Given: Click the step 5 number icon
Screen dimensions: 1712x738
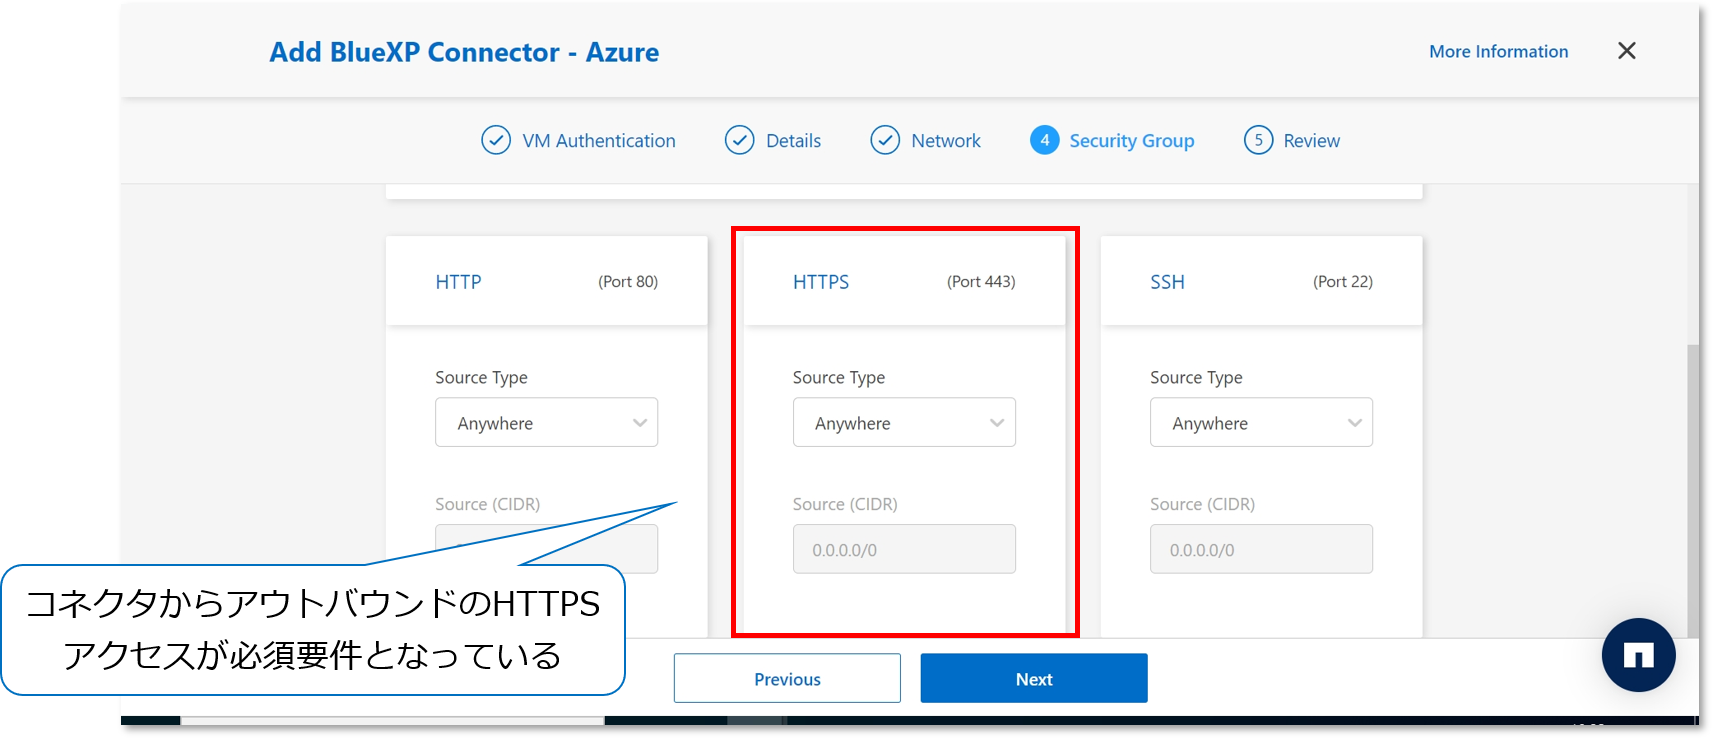Looking at the screenshot, I should point(1258,140).
